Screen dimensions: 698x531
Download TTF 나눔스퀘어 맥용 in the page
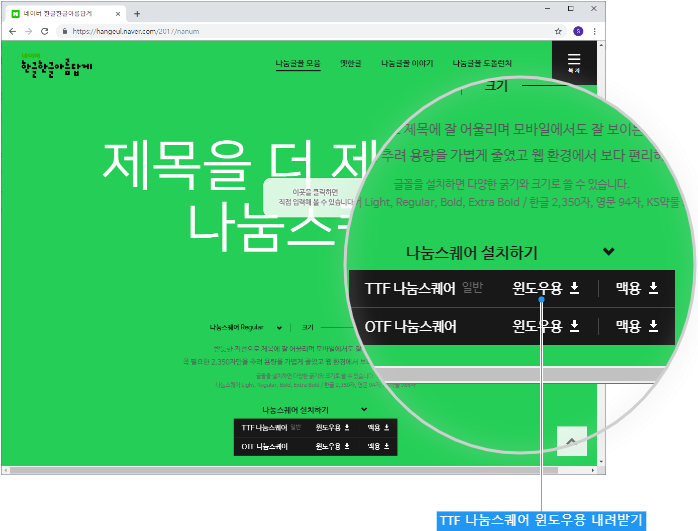tap(378, 428)
